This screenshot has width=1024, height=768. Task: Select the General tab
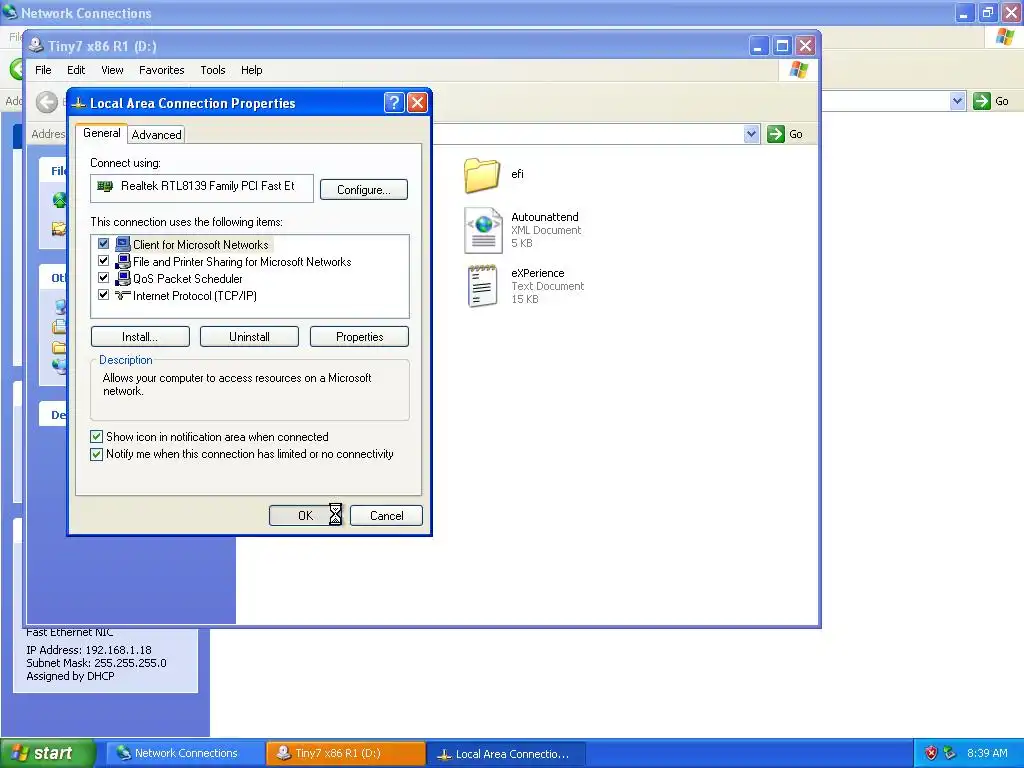[x=102, y=133]
